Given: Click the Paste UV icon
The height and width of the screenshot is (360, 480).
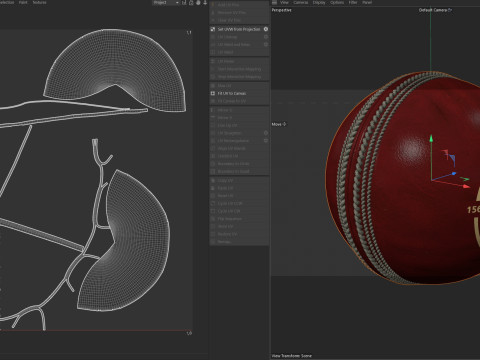Looking at the screenshot, I should click(x=213, y=188).
